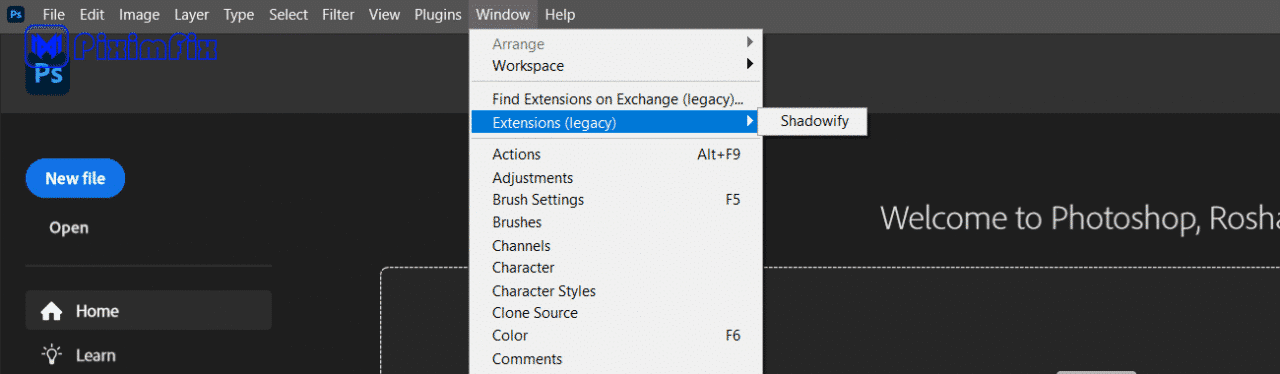Show the Brushes panel

pos(616,223)
